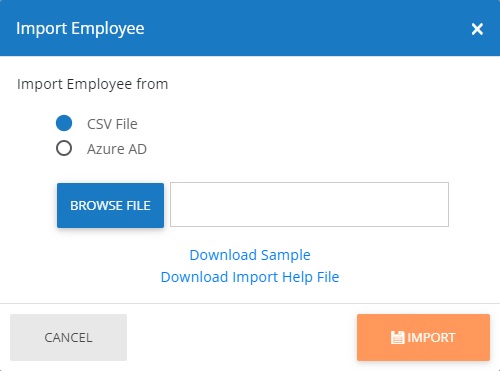Click the blue dialog header bar
Viewport: 500px width, 371px height.
point(250,28)
